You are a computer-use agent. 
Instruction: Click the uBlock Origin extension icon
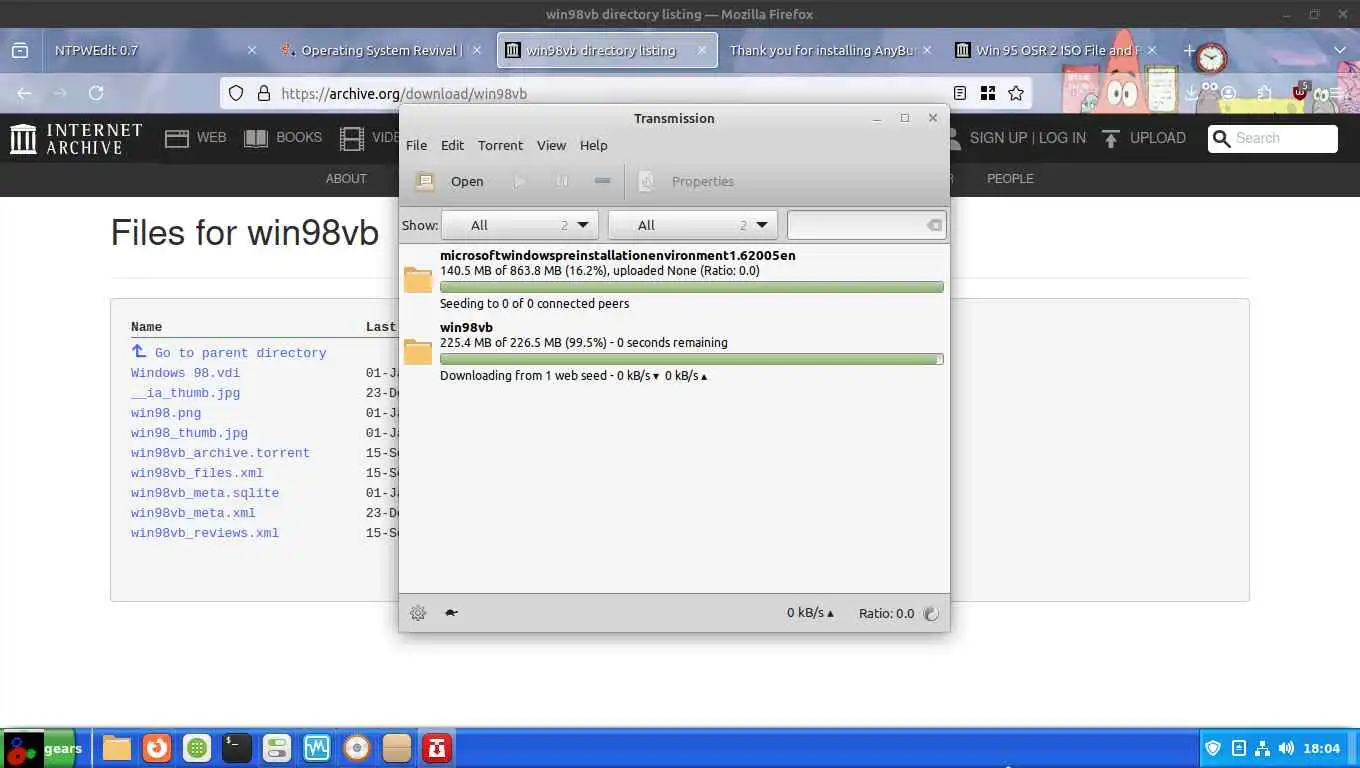click(x=1300, y=92)
